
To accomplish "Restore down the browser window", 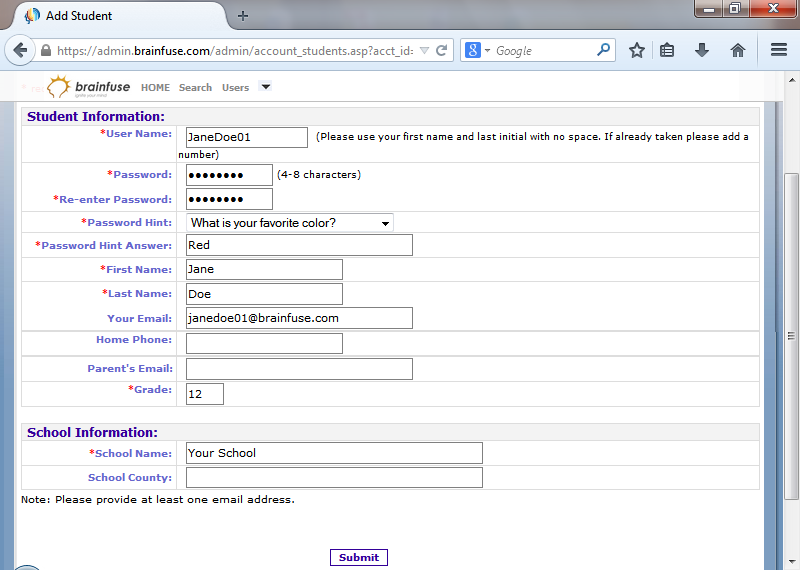I will pos(735,9).
